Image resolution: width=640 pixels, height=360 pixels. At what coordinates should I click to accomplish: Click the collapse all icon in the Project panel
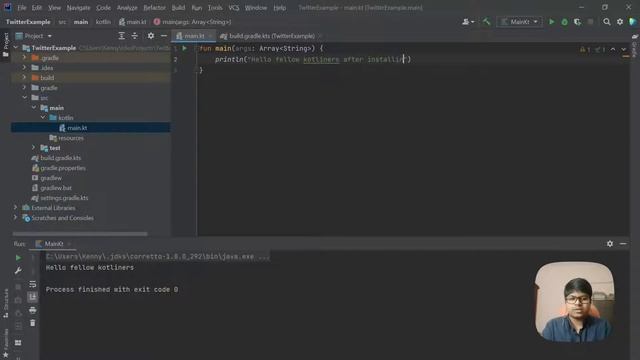(135, 36)
